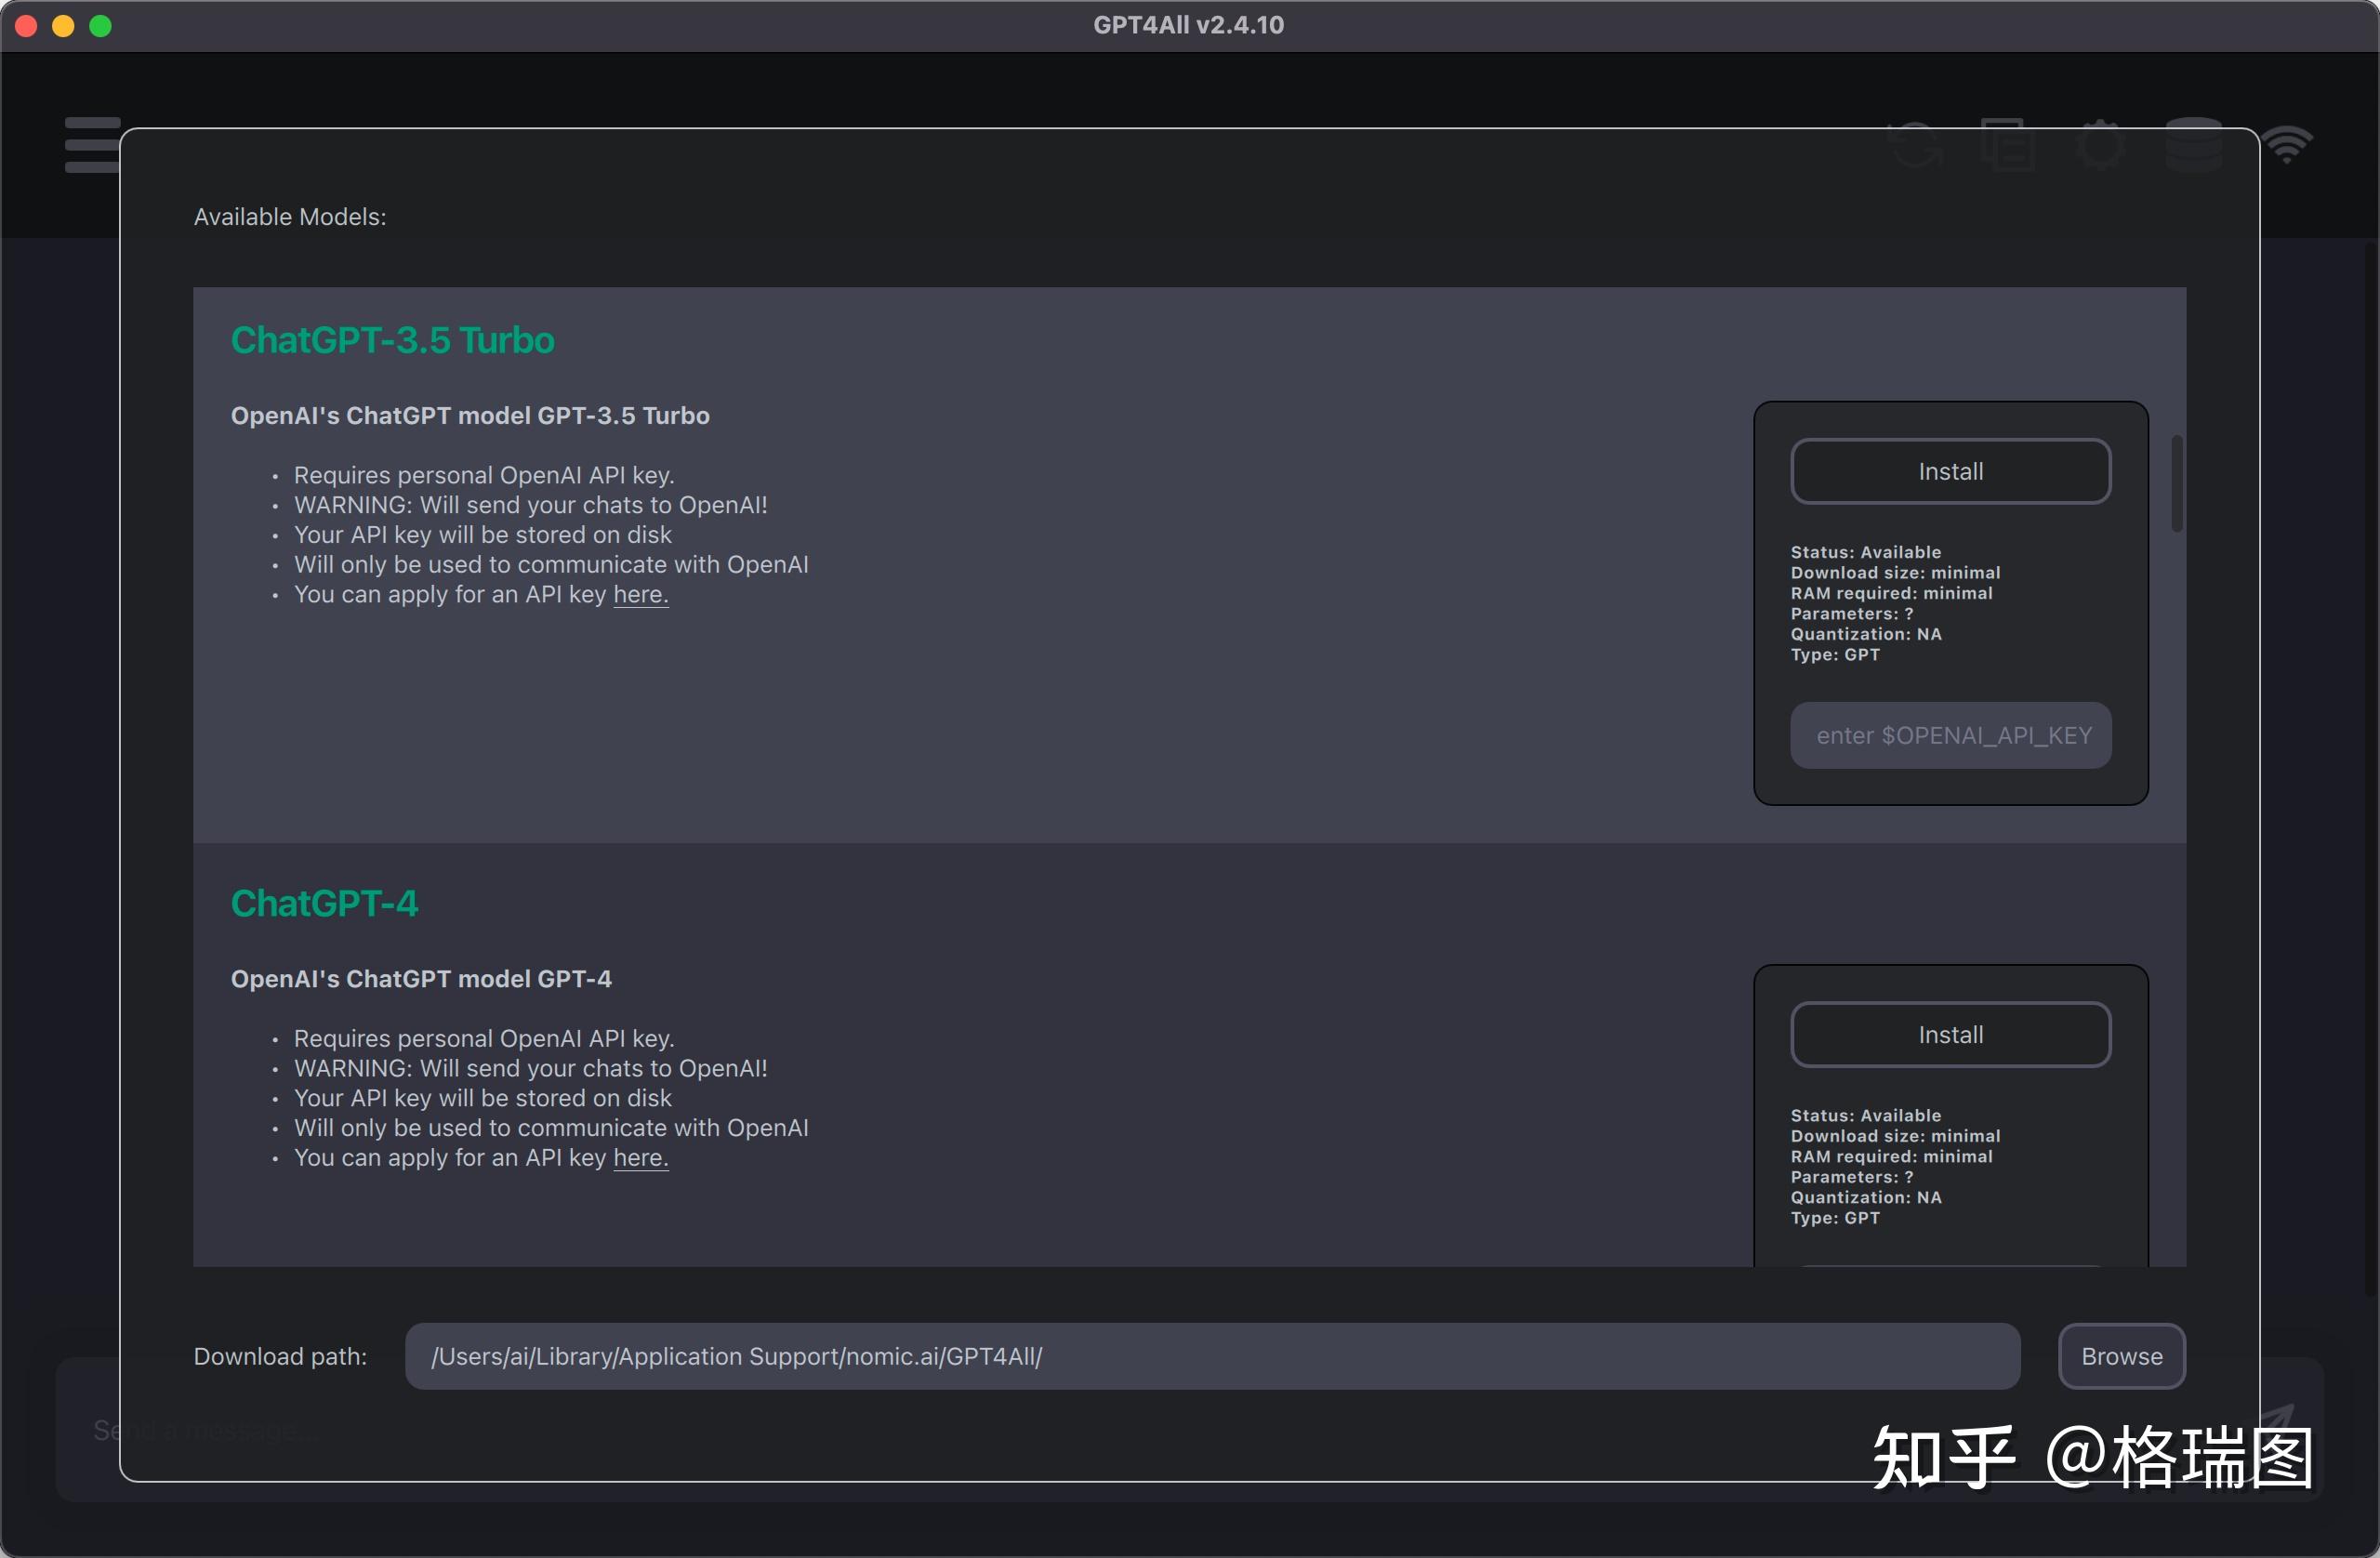Click the OPENAI_API_KEY entry field

[x=1950, y=735]
